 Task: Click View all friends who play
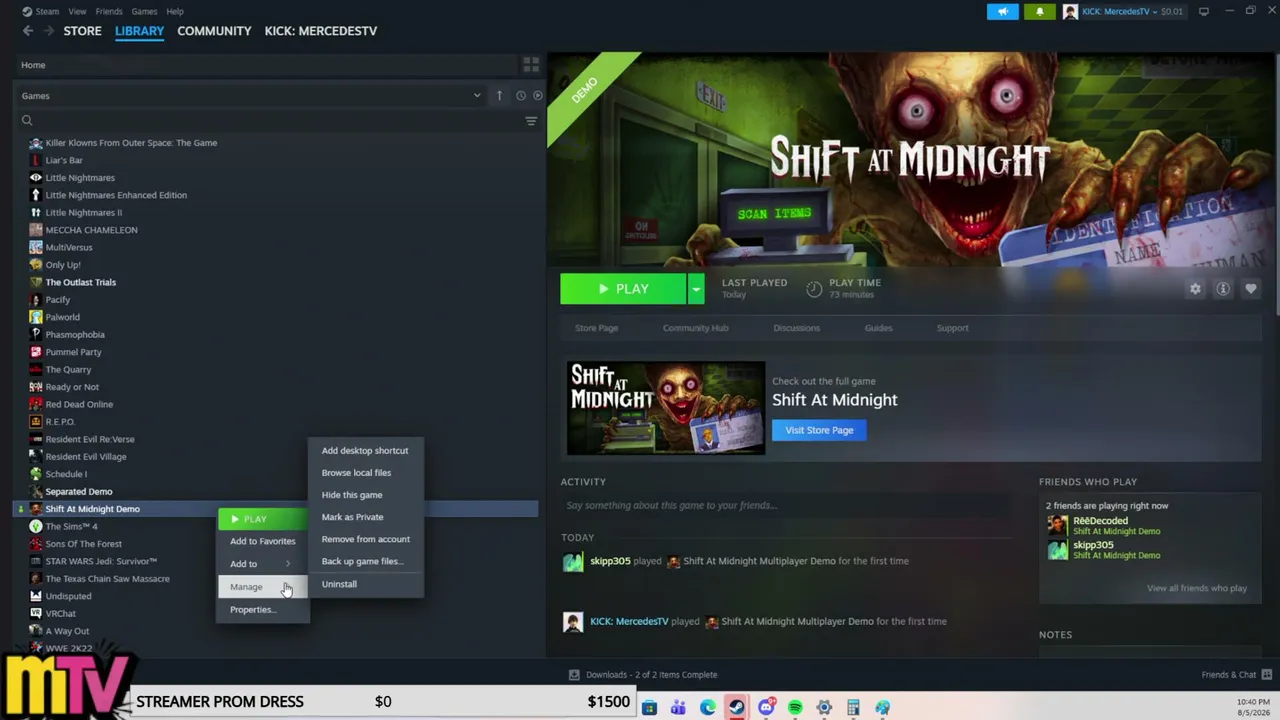tap(1197, 588)
